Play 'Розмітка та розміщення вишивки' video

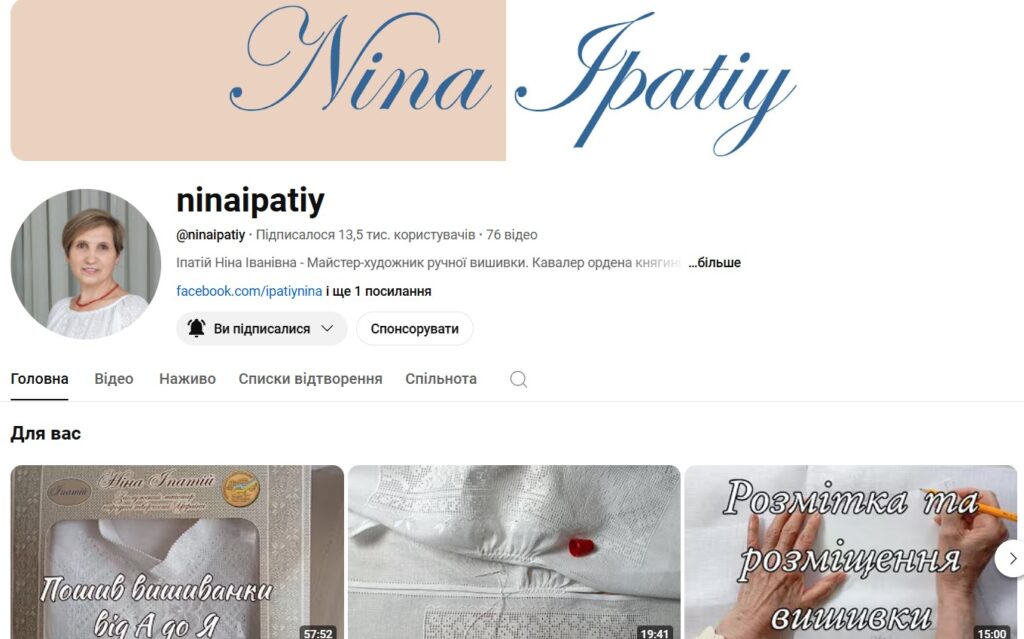point(851,552)
